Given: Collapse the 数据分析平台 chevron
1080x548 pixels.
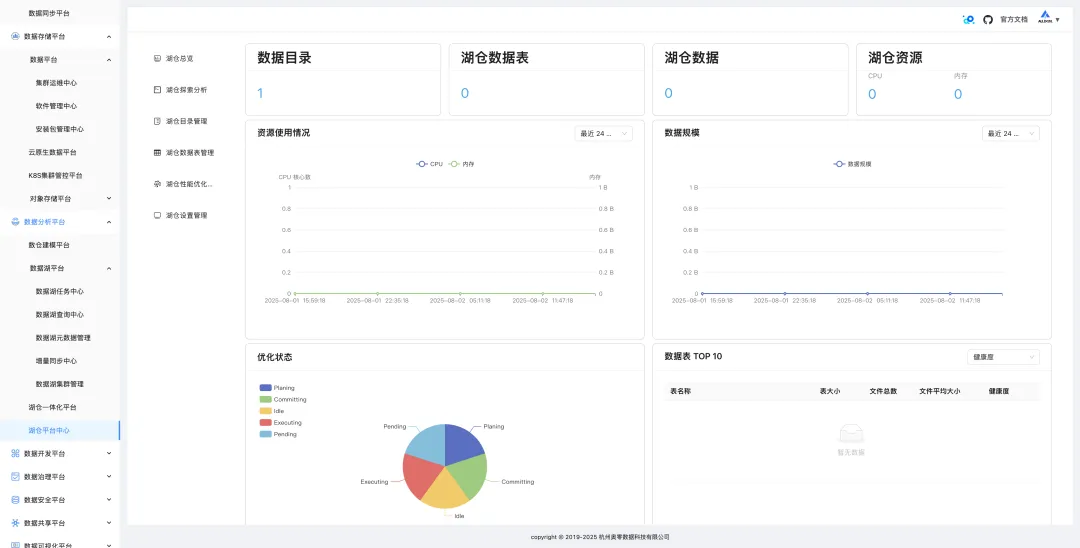Looking at the screenshot, I should pos(109,222).
